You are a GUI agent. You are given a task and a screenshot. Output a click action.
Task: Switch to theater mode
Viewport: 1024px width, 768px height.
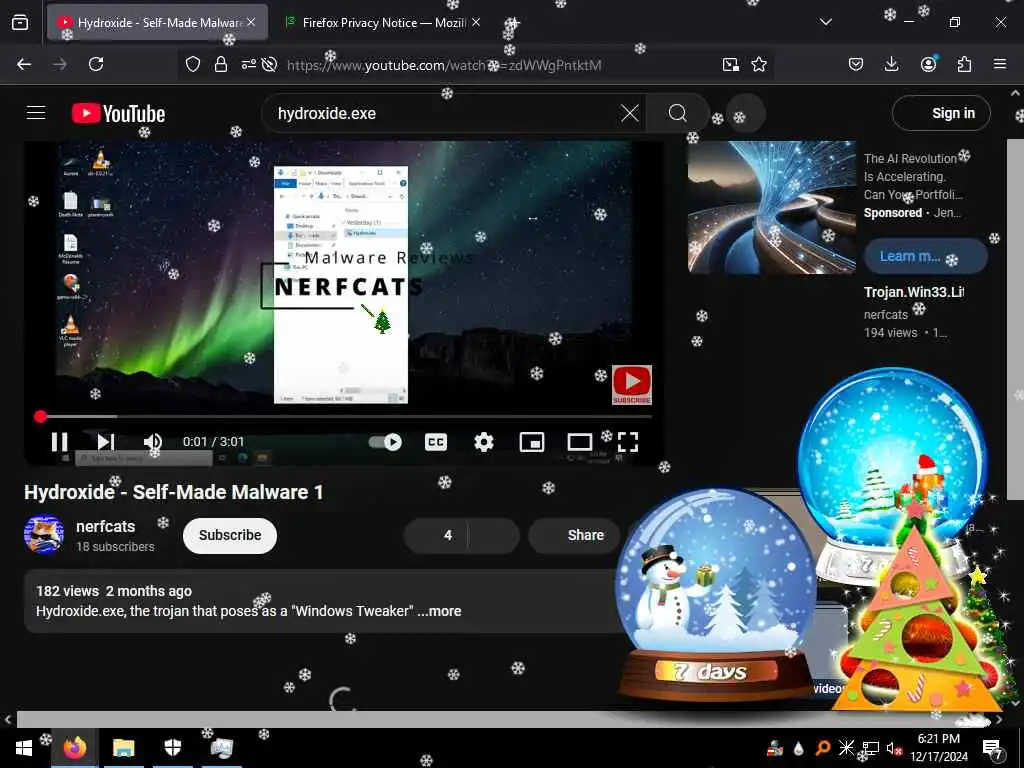coord(579,442)
